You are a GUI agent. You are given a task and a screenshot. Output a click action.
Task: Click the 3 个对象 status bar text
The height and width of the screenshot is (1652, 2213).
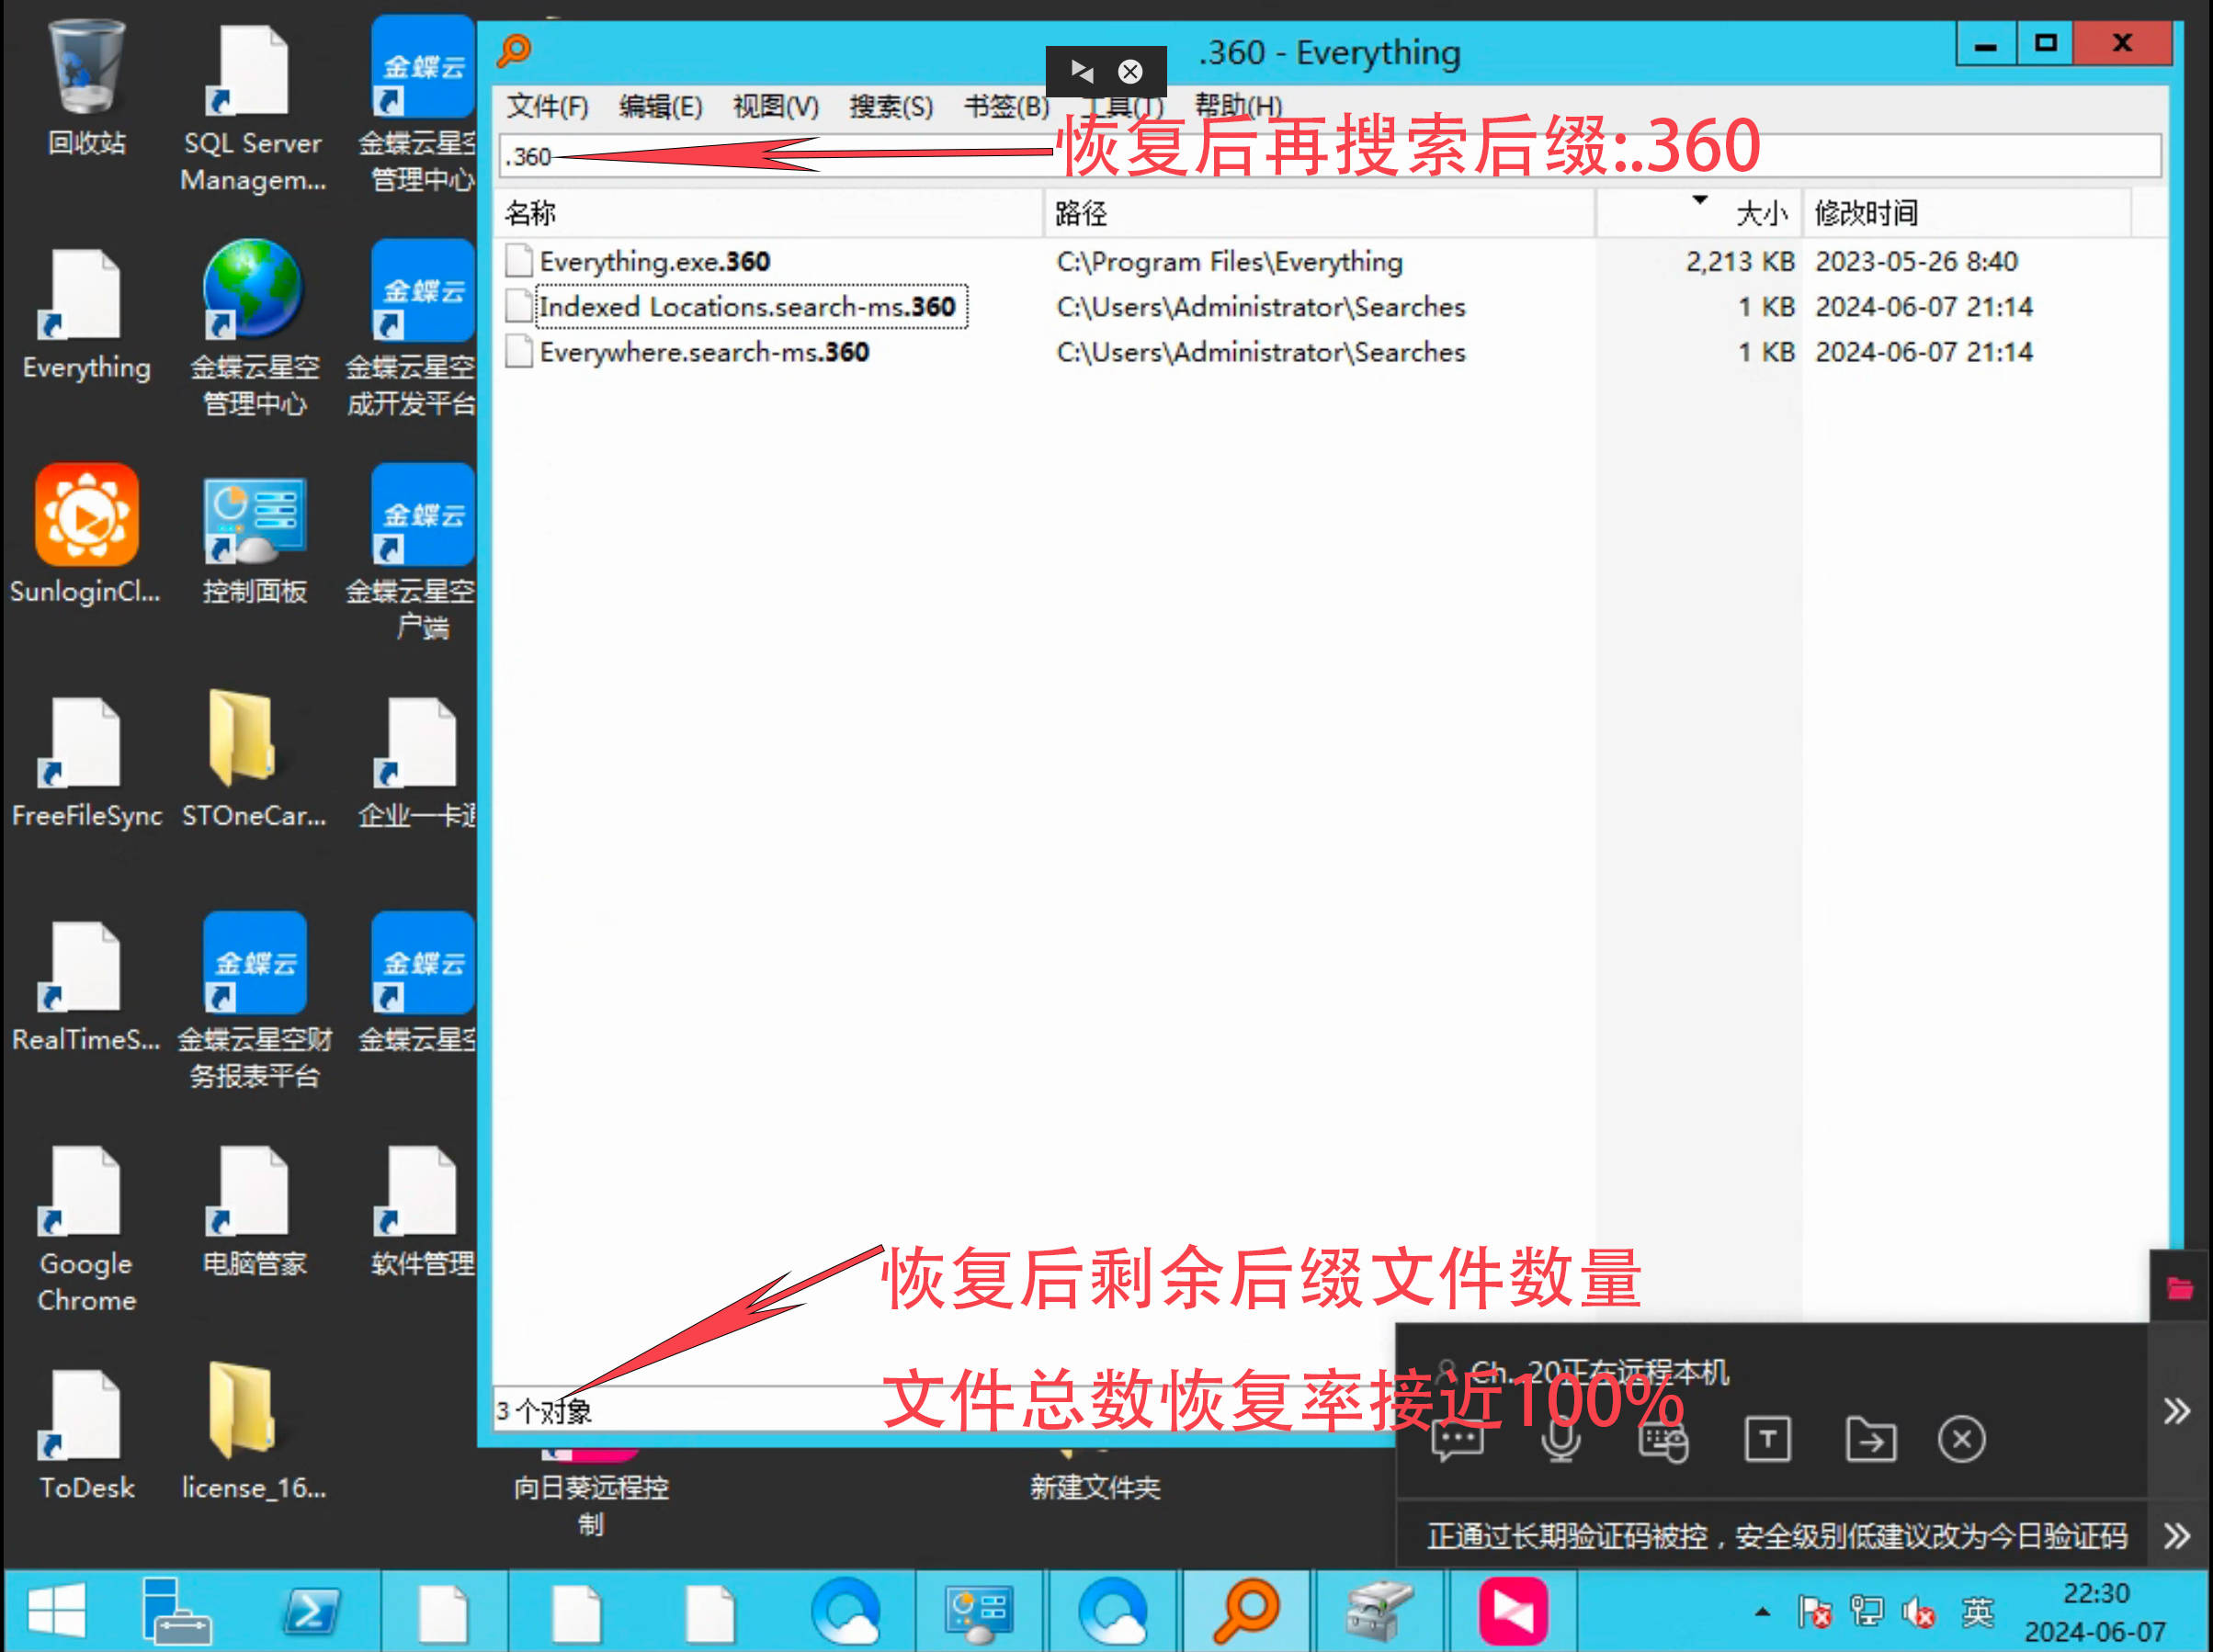(544, 1411)
